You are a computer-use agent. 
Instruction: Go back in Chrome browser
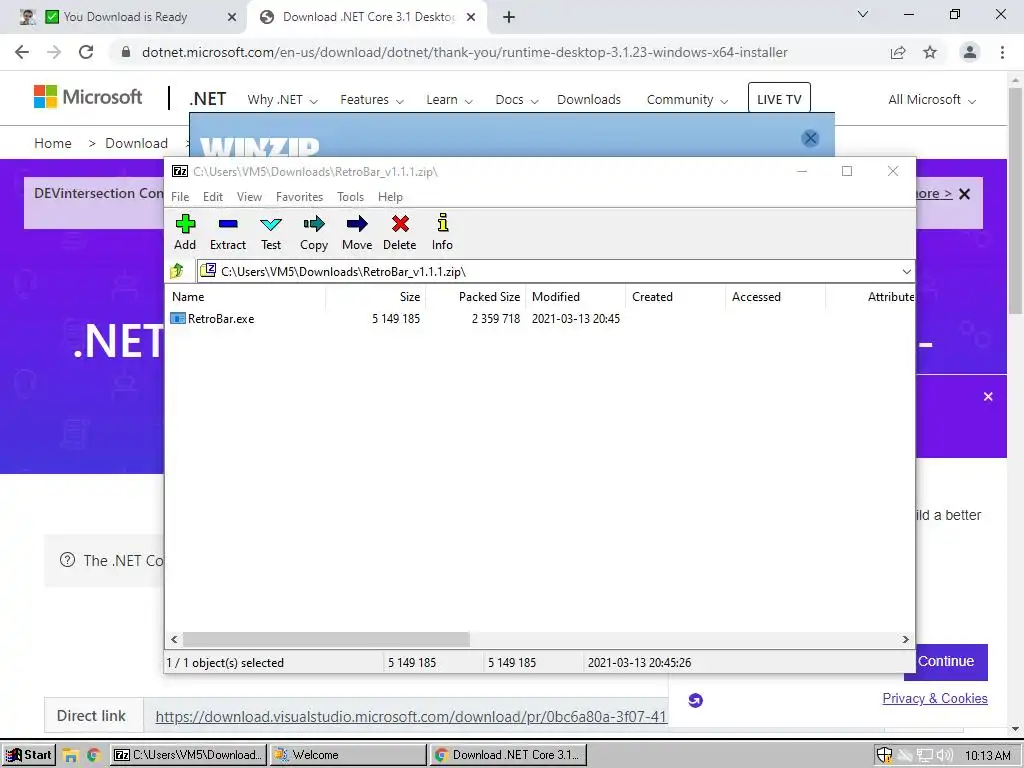click(22, 52)
